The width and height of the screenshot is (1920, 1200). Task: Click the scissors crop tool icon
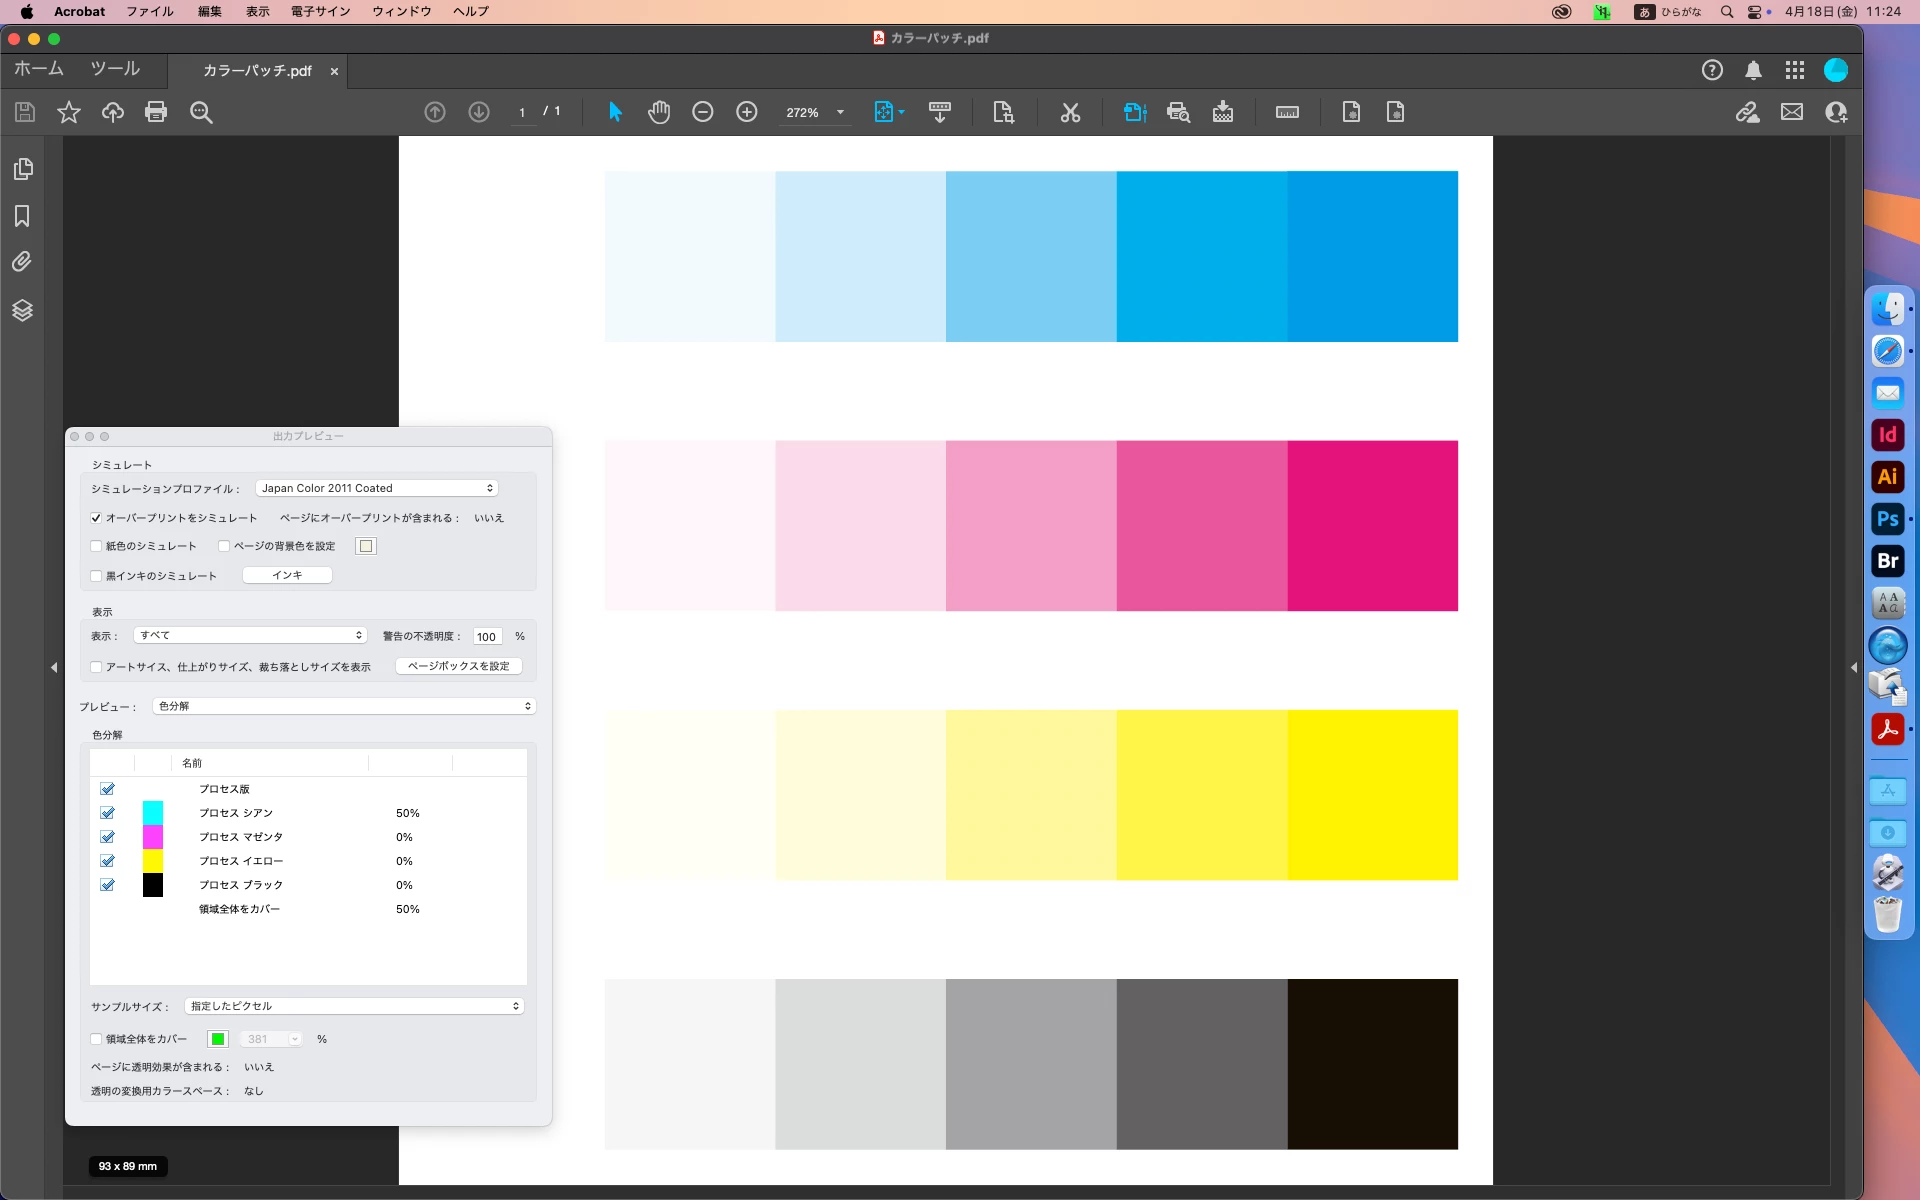click(x=1070, y=112)
